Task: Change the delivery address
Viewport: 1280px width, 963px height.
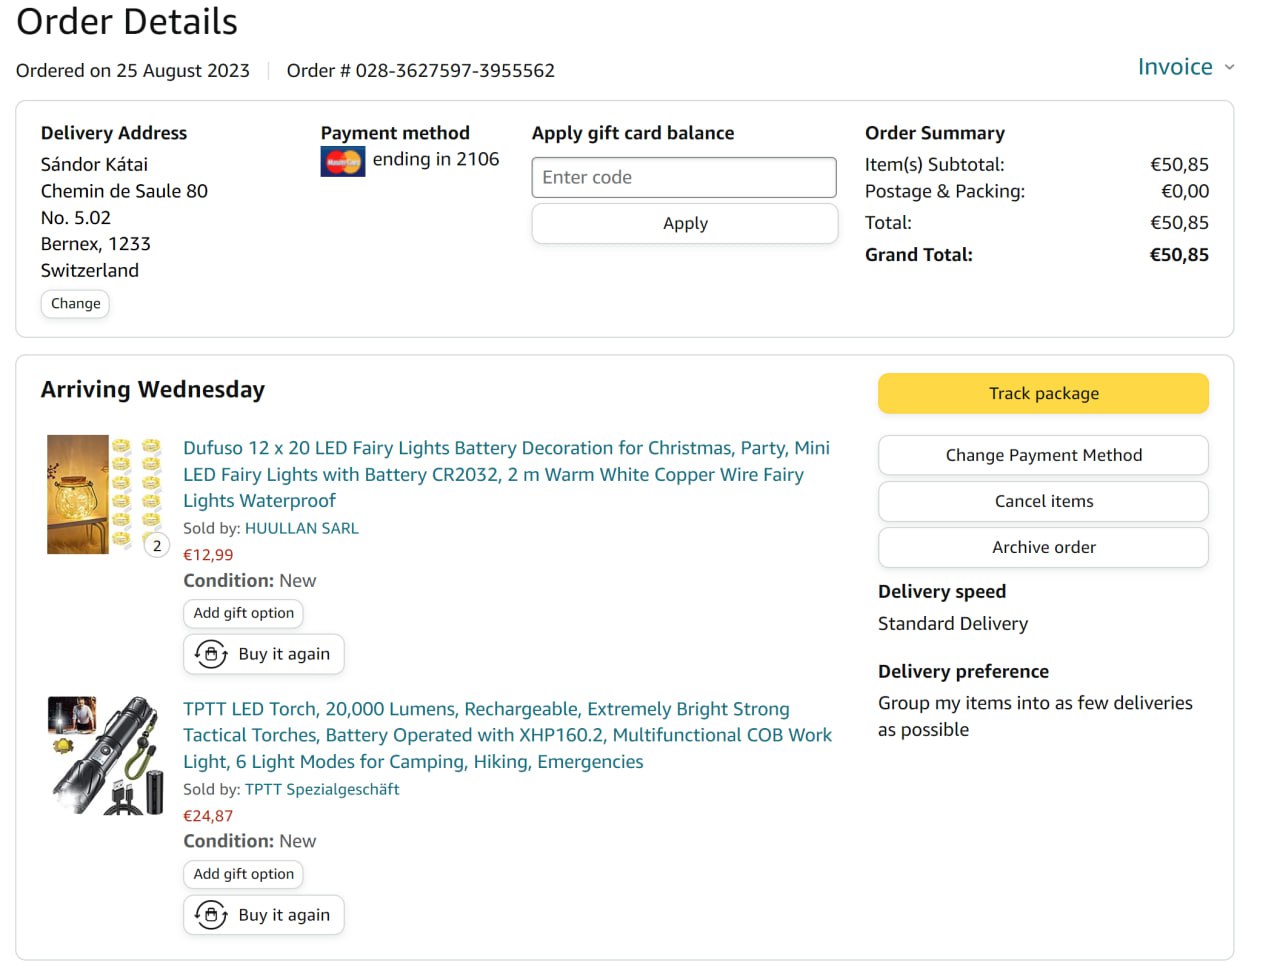Action: pyautogui.click(x=75, y=304)
